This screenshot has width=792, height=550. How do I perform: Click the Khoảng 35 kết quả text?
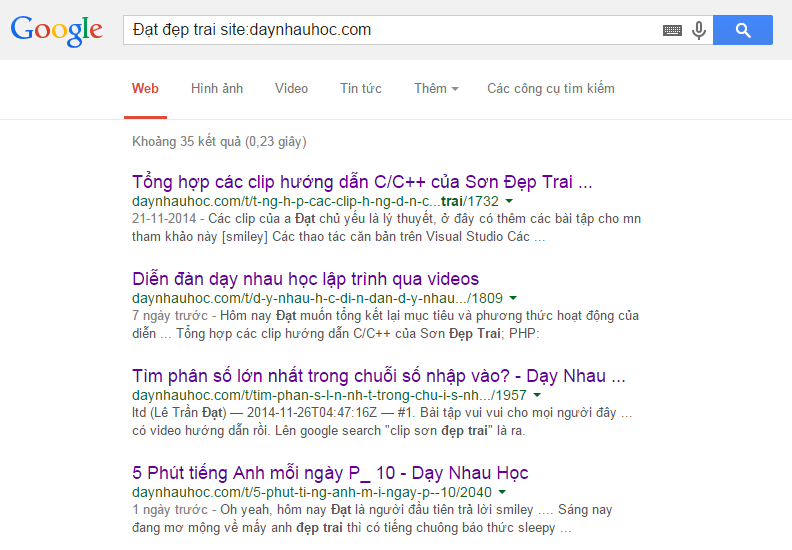(219, 141)
